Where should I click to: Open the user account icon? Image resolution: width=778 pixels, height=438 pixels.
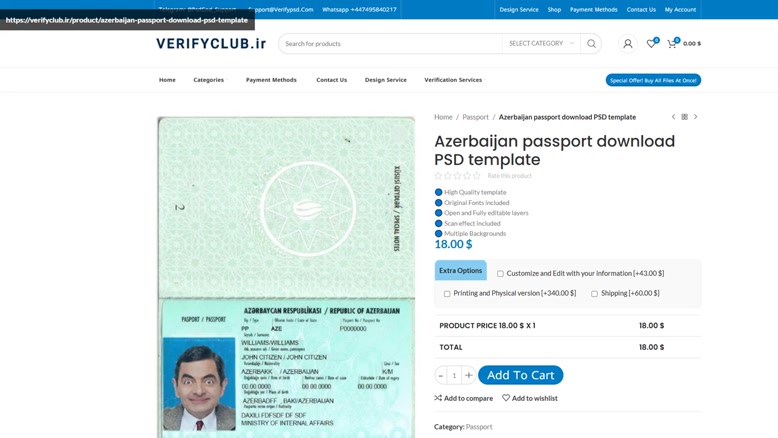628,44
